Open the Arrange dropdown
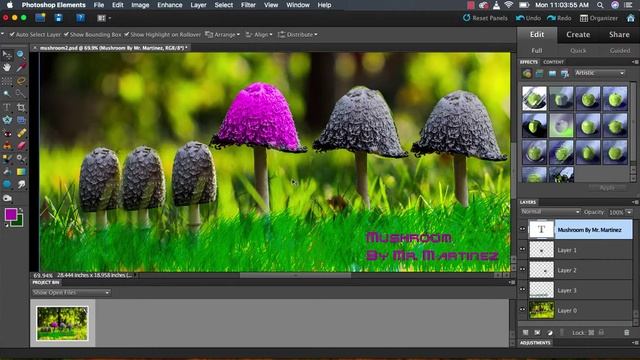 (223, 35)
